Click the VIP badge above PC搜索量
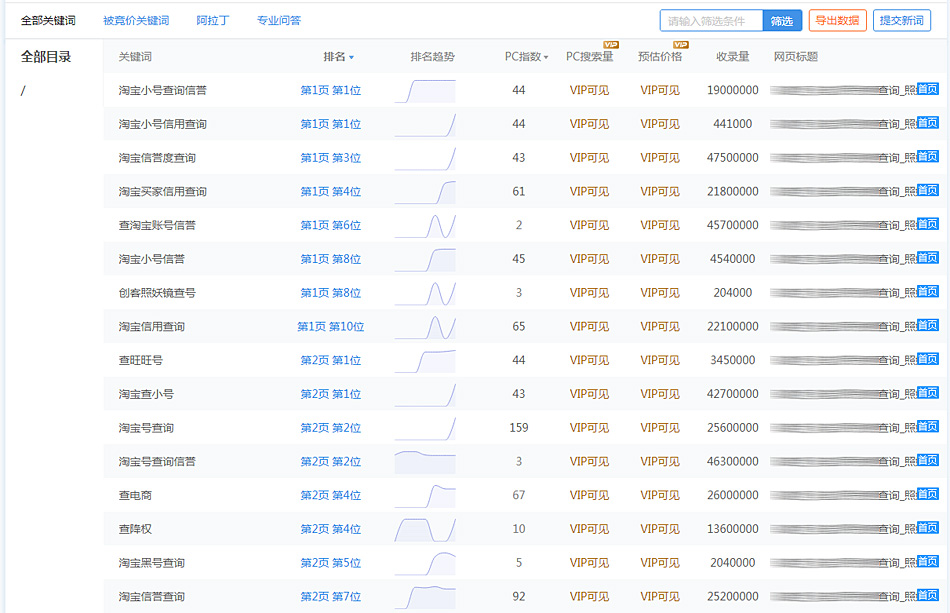The height and width of the screenshot is (613, 950). (x=611, y=44)
